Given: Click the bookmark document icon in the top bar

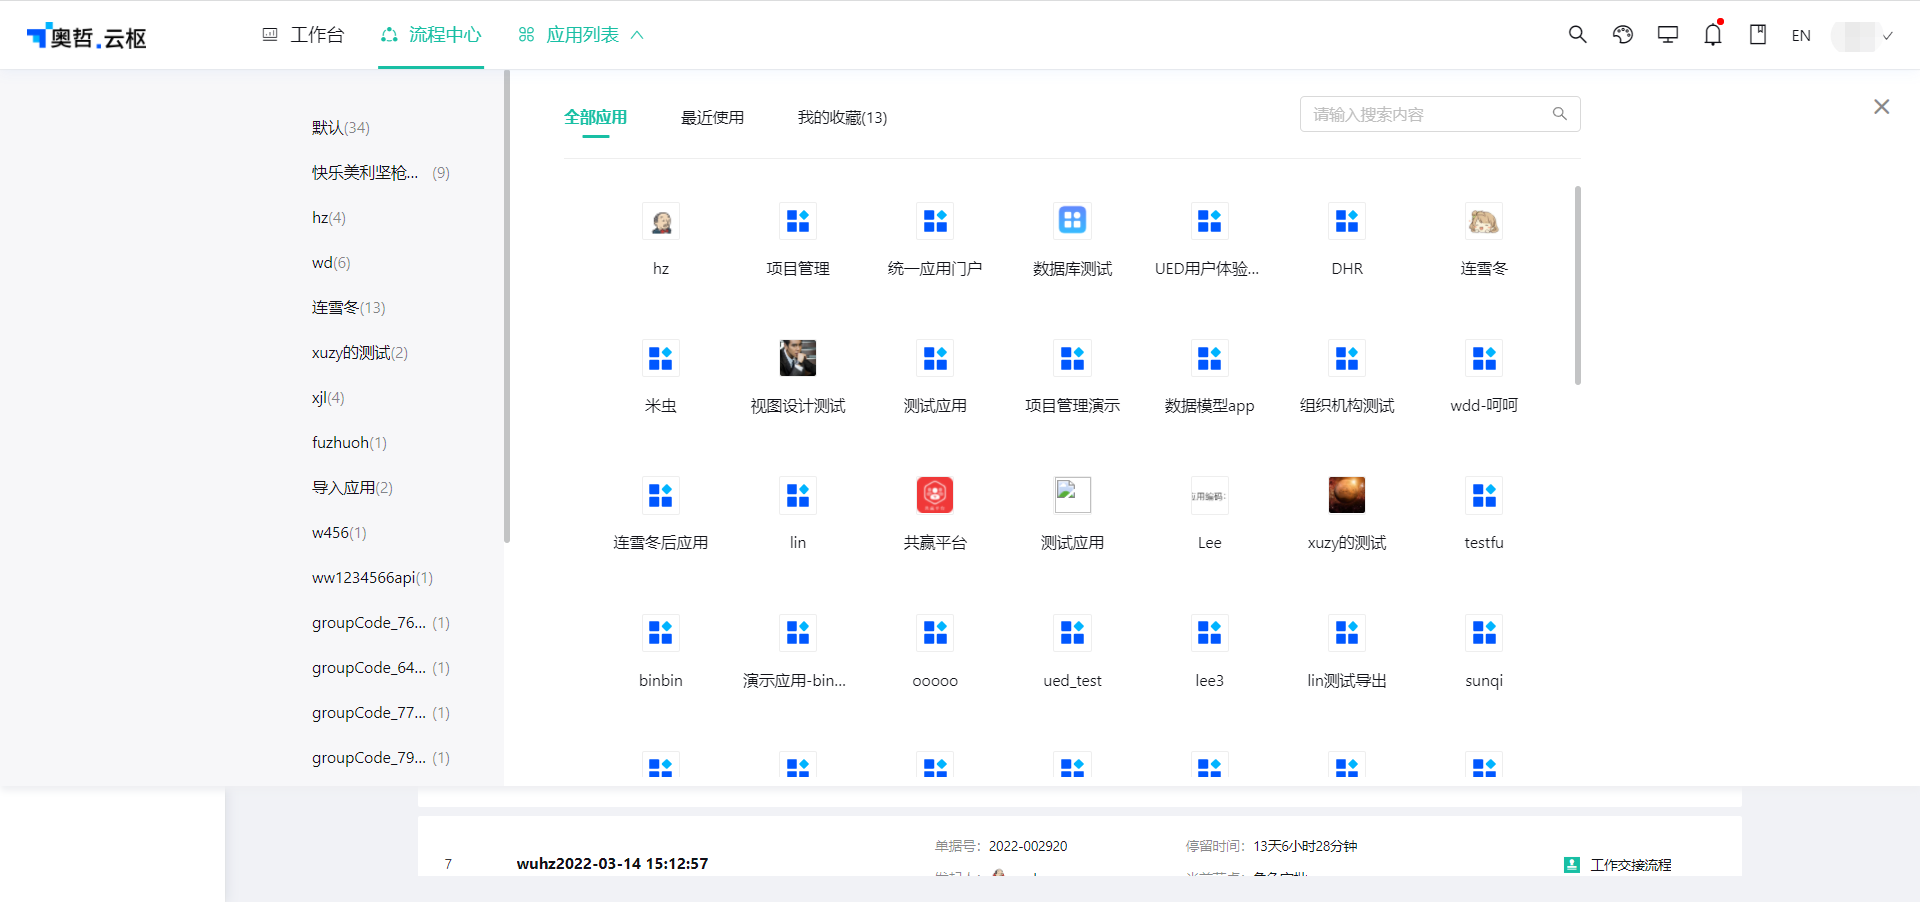Looking at the screenshot, I should tap(1758, 35).
